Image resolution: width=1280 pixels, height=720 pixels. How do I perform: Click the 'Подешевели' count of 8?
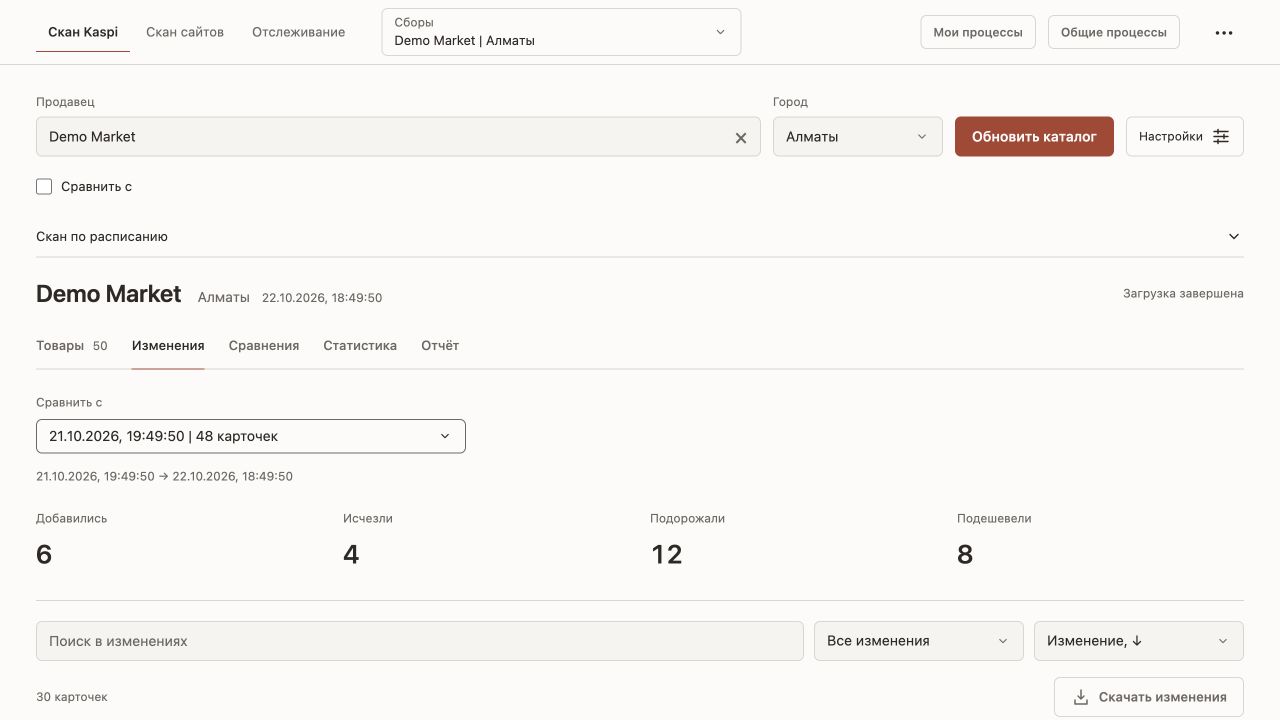click(965, 555)
